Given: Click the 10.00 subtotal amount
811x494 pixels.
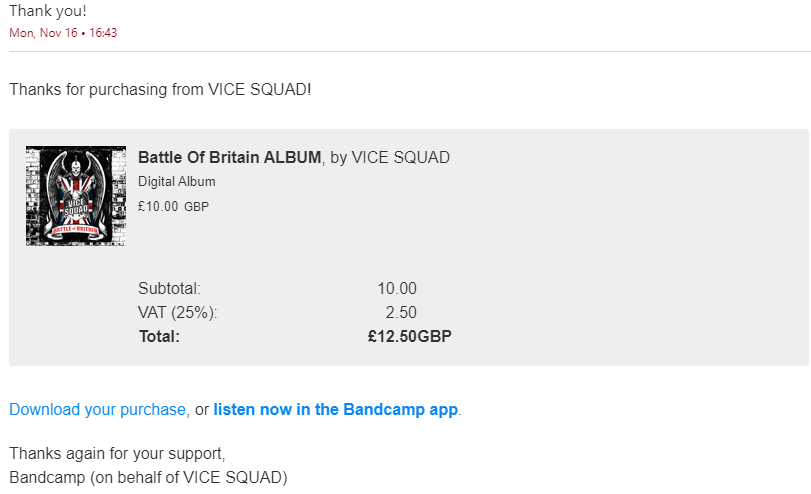Looking at the screenshot, I should point(397,288).
